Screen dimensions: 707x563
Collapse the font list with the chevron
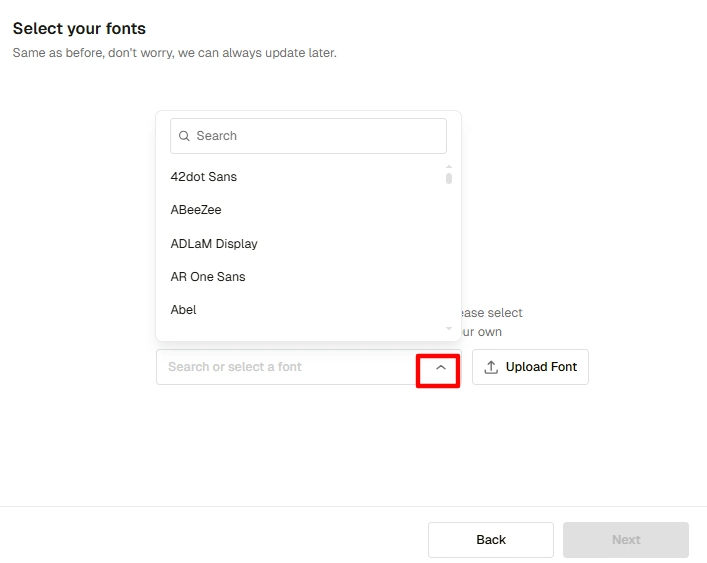(440, 367)
